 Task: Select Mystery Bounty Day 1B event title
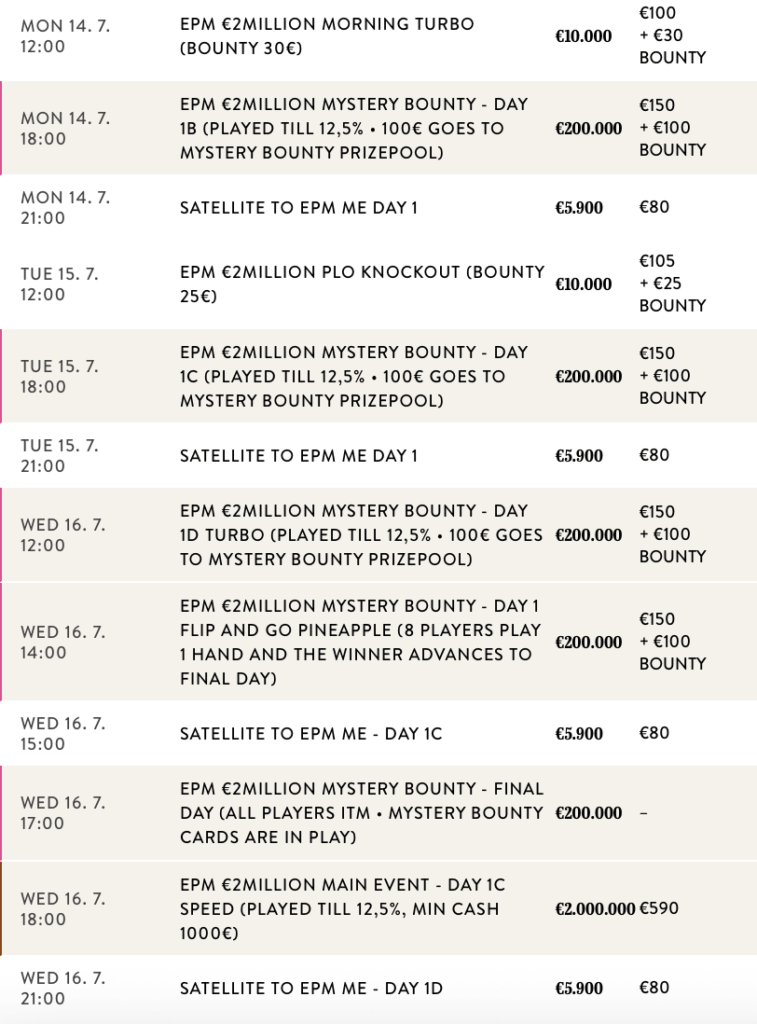tap(355, 128)
